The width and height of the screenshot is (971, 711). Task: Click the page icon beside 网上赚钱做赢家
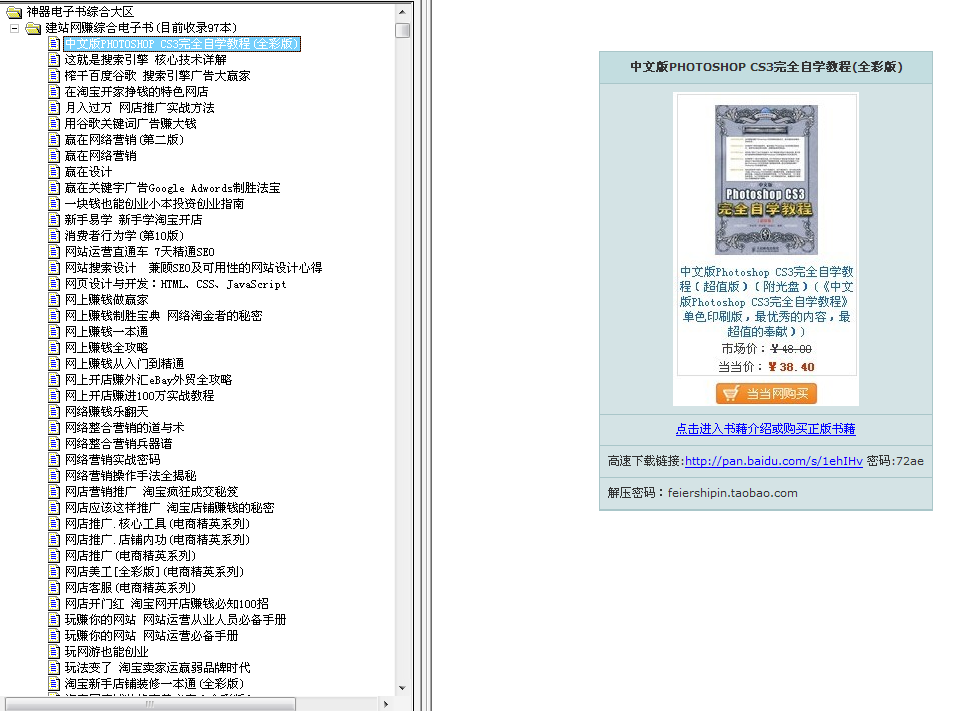coord(54,300)
